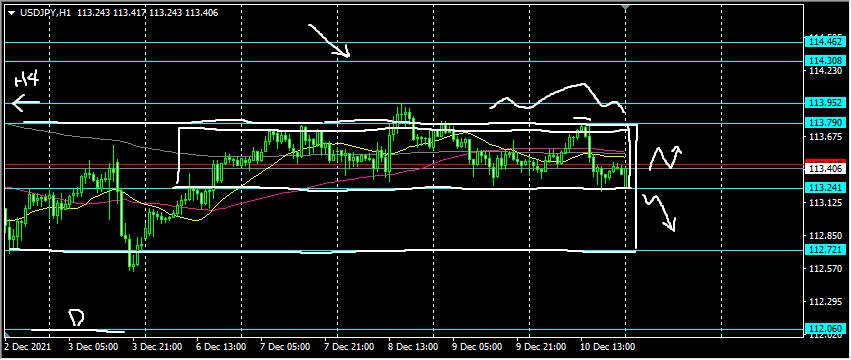Select the downward-right arrow drawn near top
The height and width of the screenshot is (360, 851).
coord(329,41)
